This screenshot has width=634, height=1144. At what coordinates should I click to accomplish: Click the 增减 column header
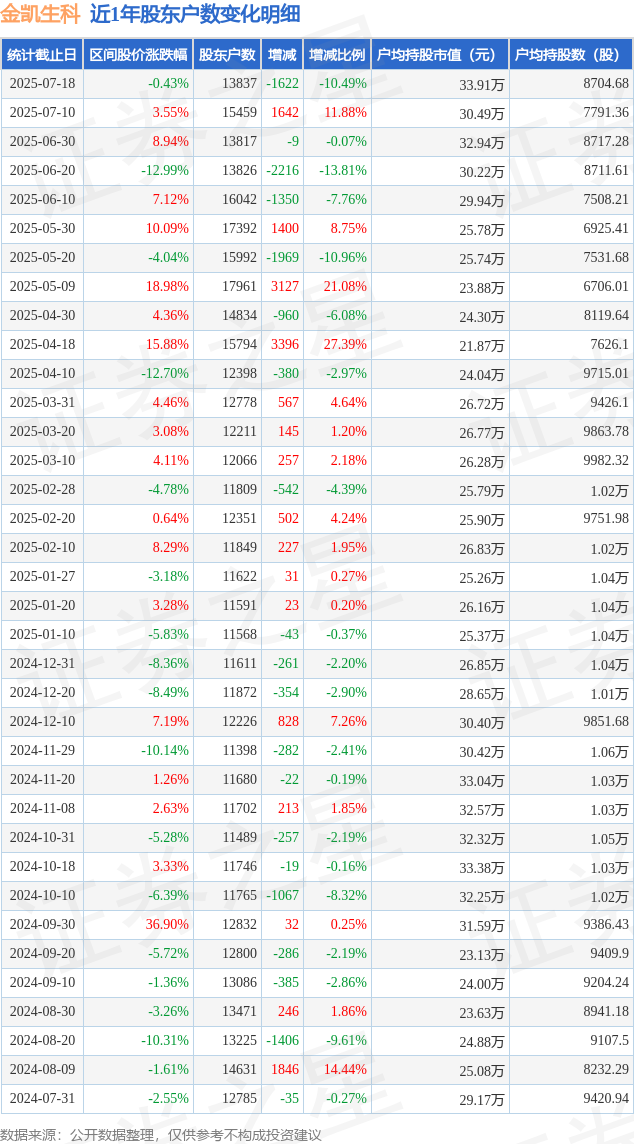coord(282,54)
